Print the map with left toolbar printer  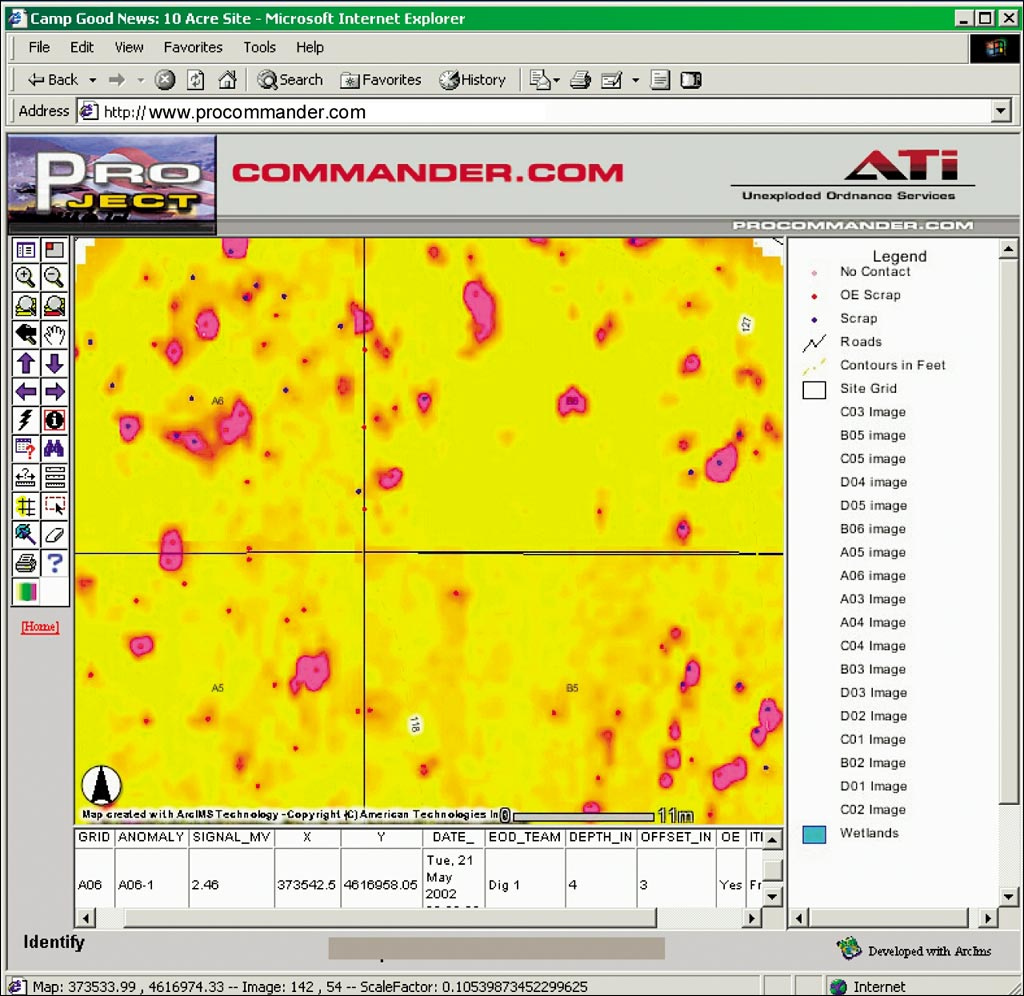(x=25, y=563)
